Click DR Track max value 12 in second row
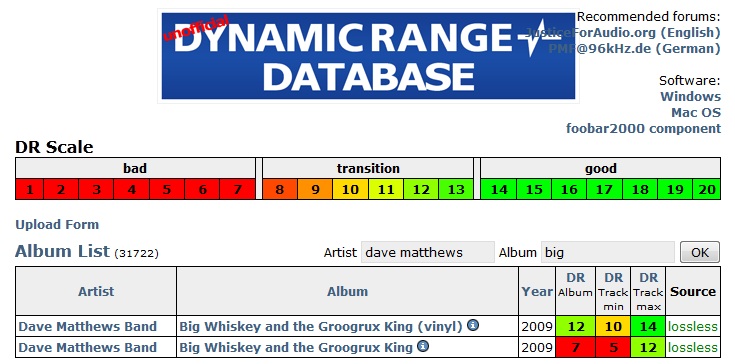 (648, 348)
